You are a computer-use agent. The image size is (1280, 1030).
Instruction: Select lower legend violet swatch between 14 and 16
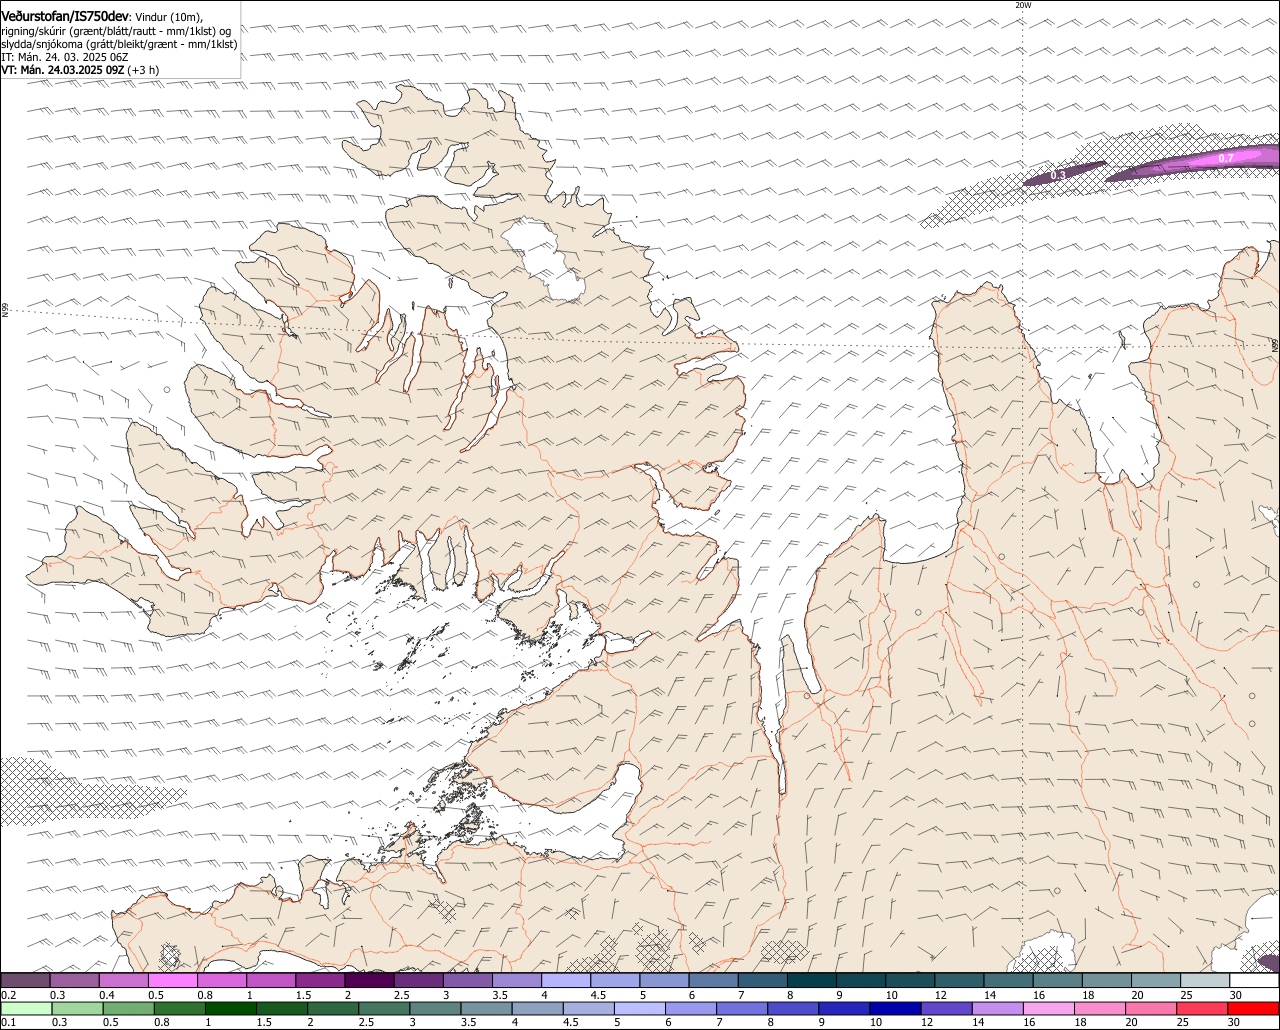click(998, 1008)
